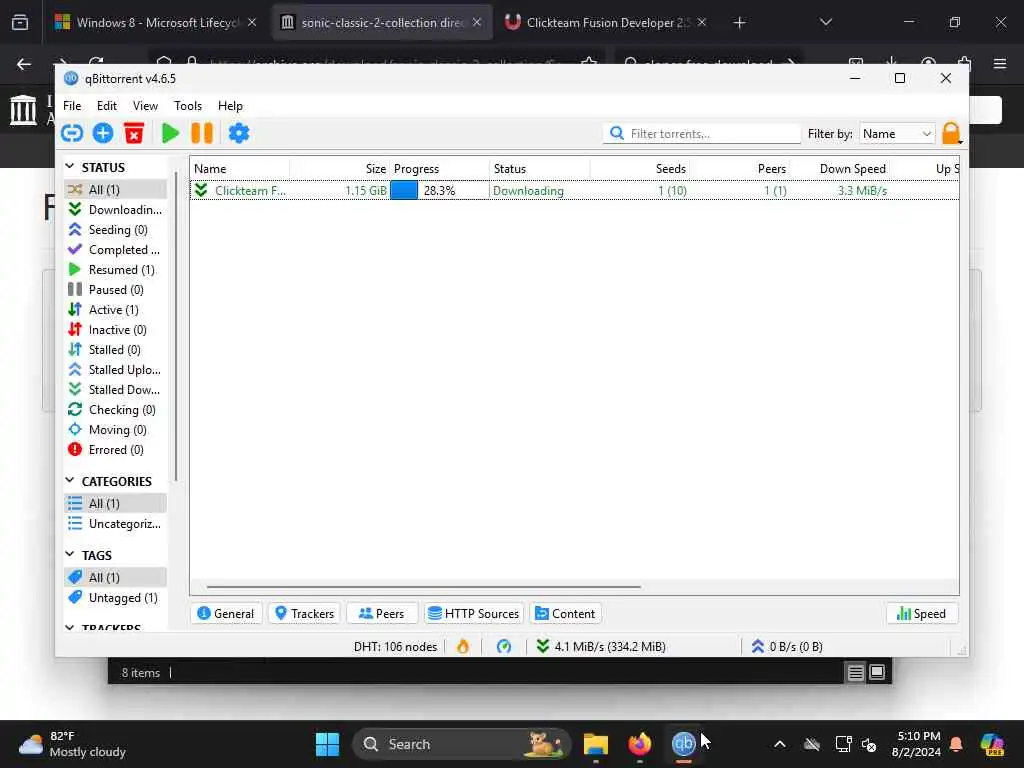Screen dimensions: 1024x768
Task: Open the Tools menu
Action: pyautogui.click(x=187, y=106)
